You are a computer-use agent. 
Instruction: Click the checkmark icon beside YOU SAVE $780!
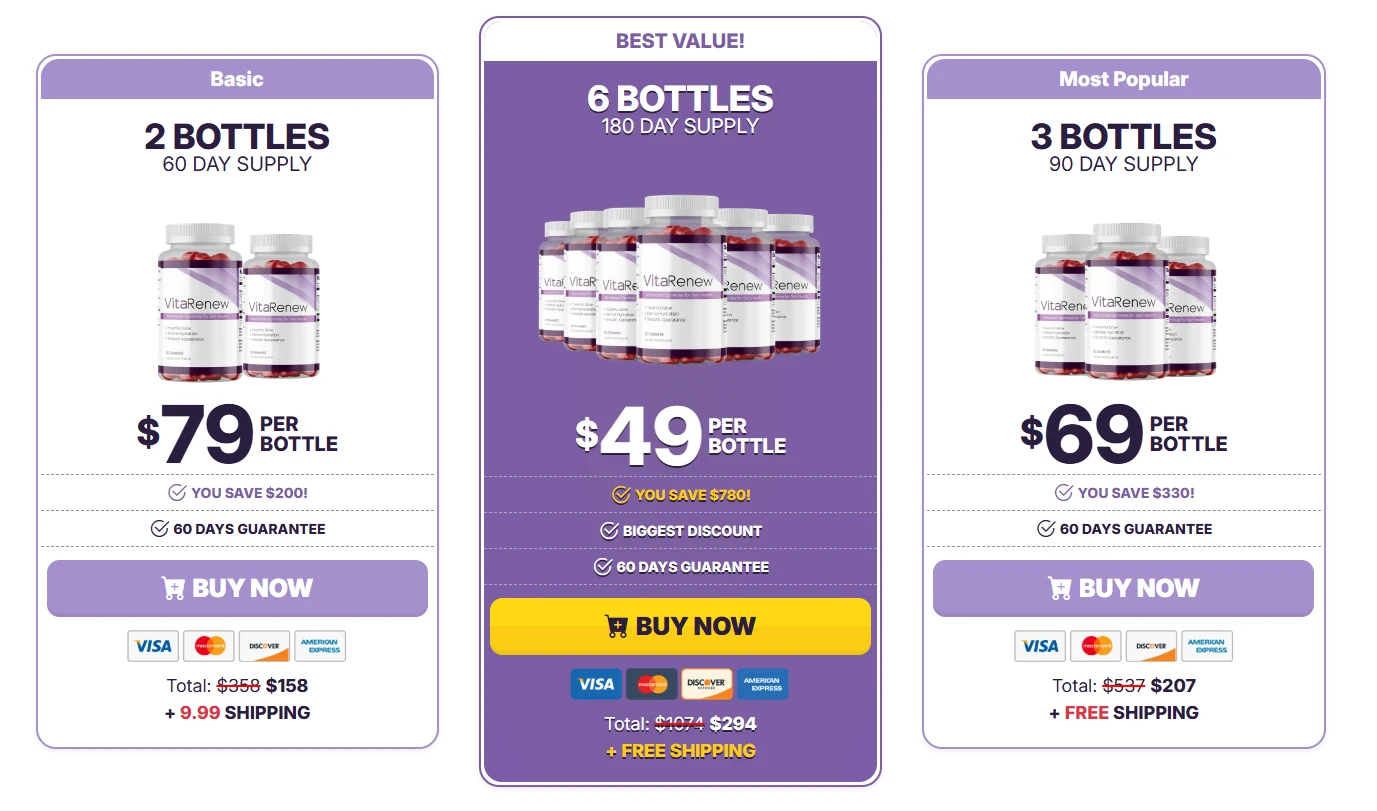620,494
